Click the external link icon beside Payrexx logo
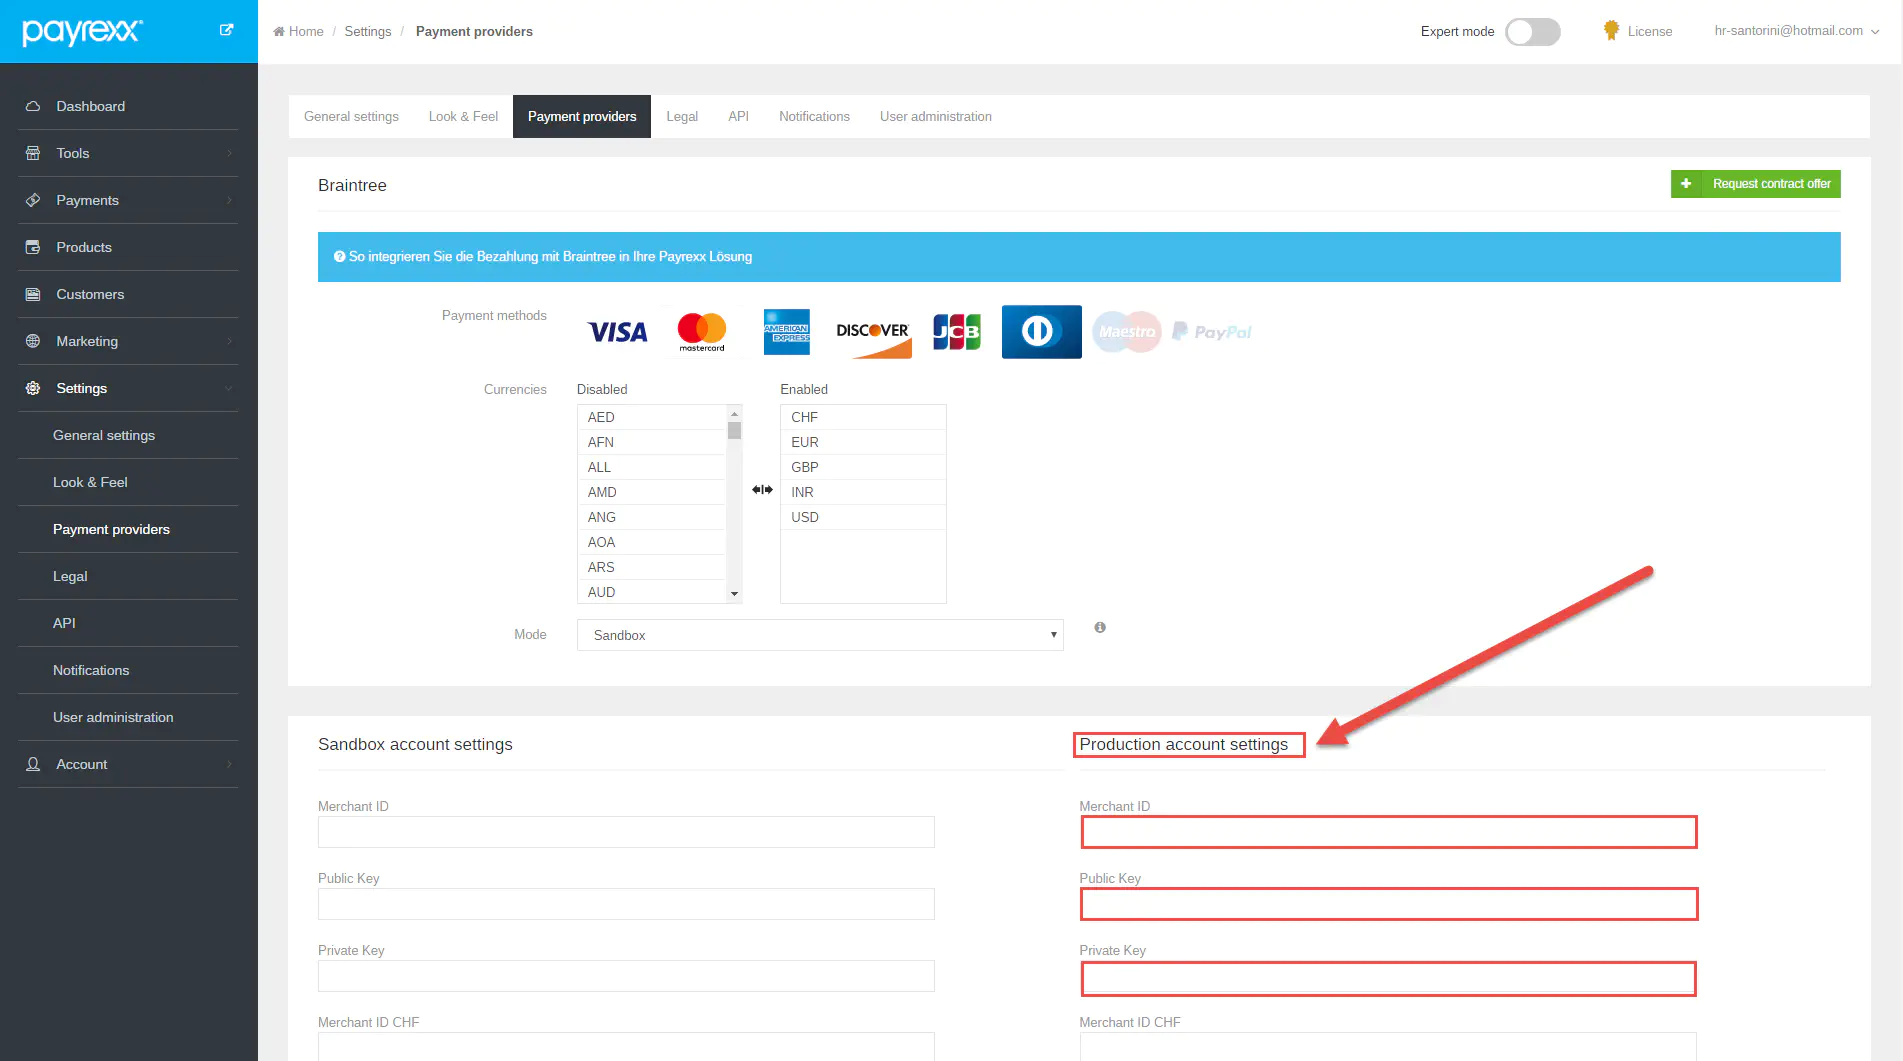Screen dimensions: 1903x1061 [x=227, y=30]
